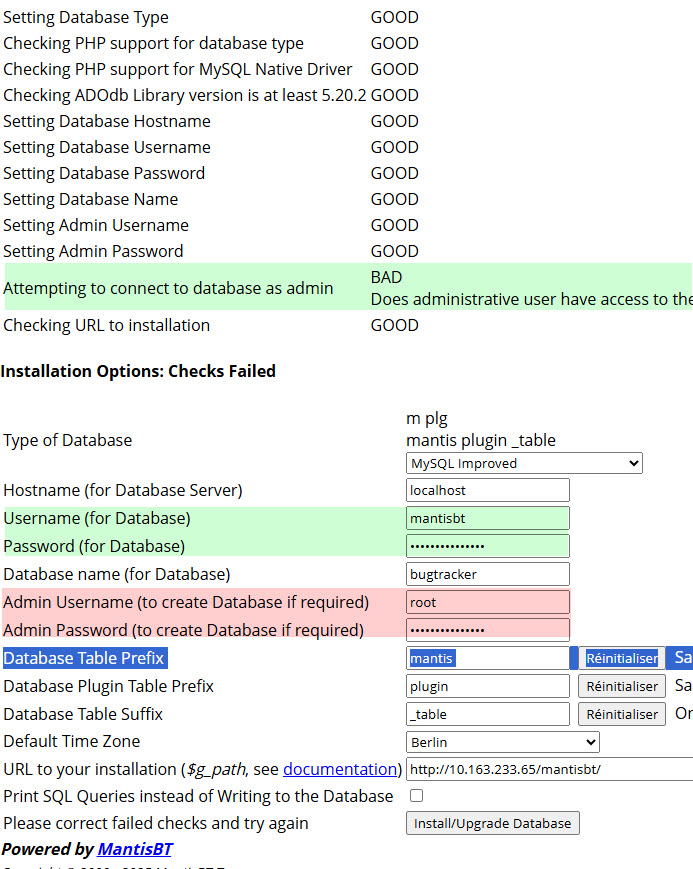Viewport: 693px width, 869px height.
Task: Click the Install/Upgrade Database button
Action: tap(492, 823)
